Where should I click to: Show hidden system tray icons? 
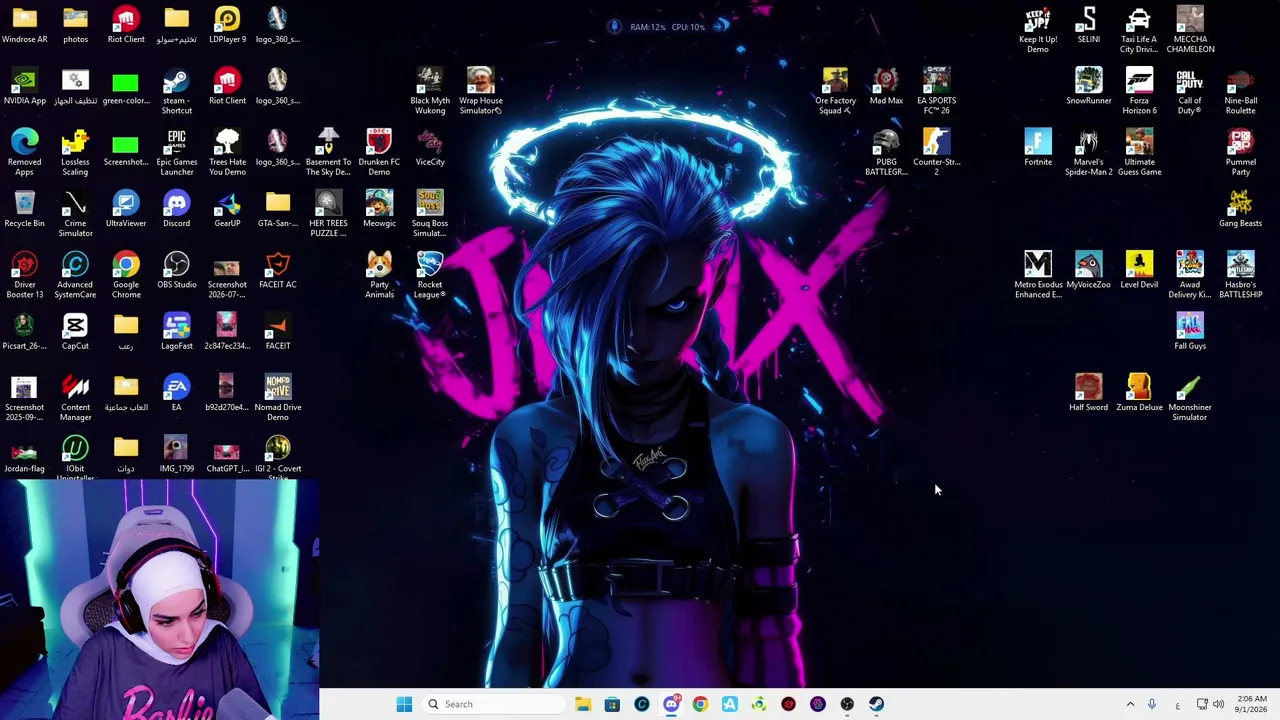point(1130,704)
